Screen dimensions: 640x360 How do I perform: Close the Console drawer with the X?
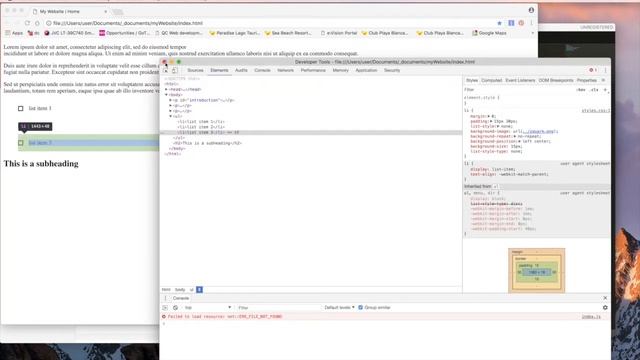(x=605, y=298)
